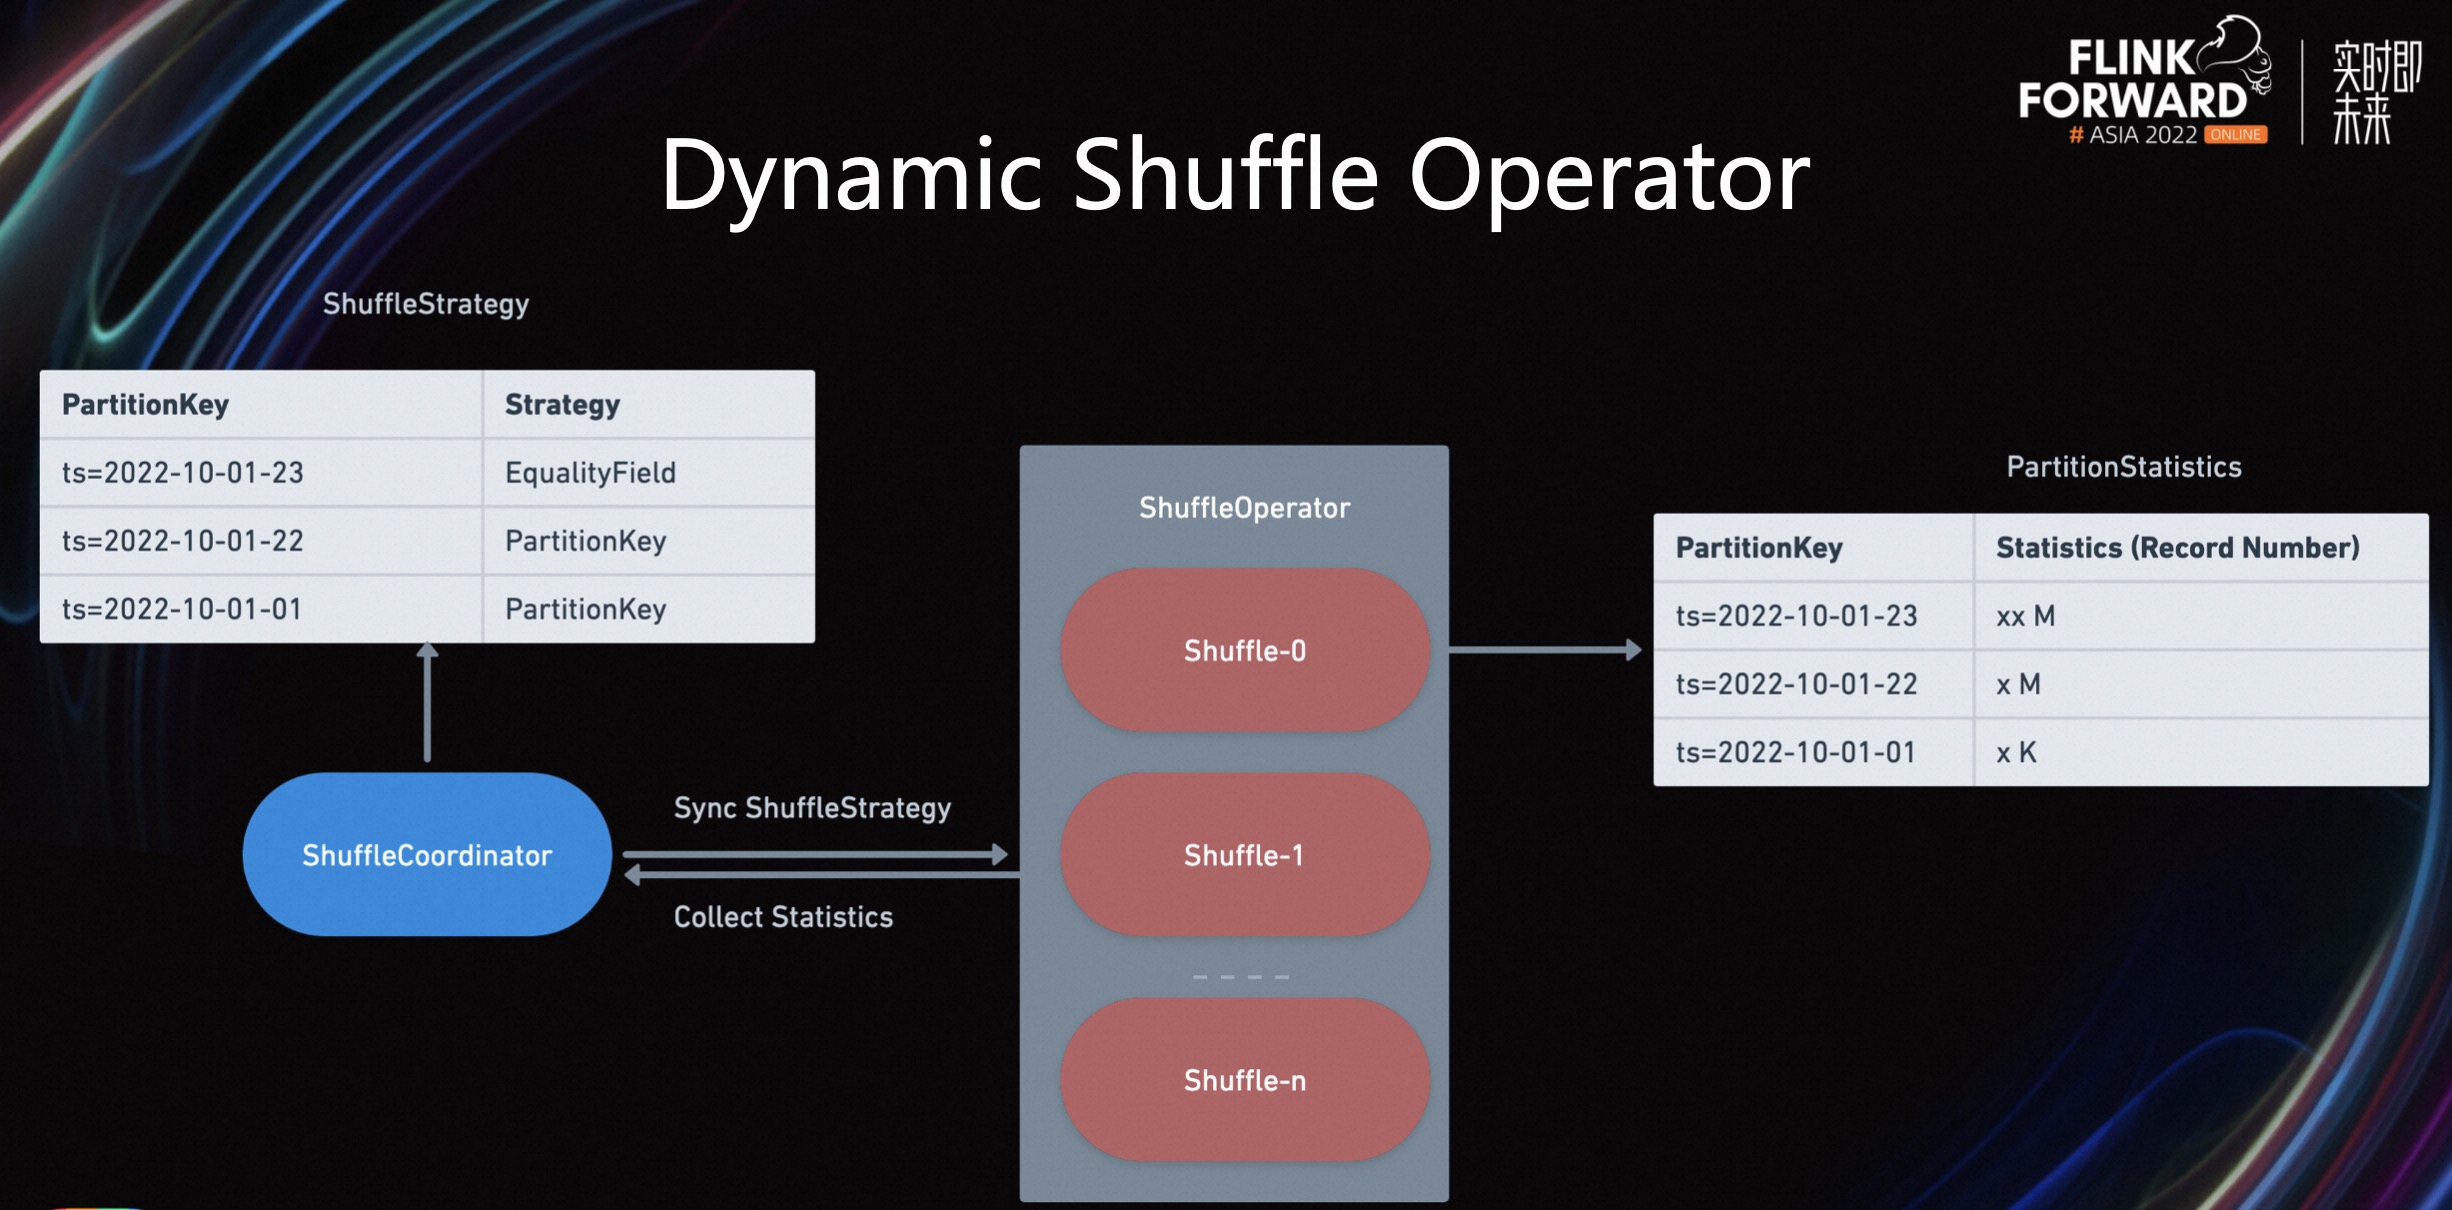Click the Chinese characters logo at top right
The height and width of the screenshot is (1210, 2452).
pos(2376,92)
